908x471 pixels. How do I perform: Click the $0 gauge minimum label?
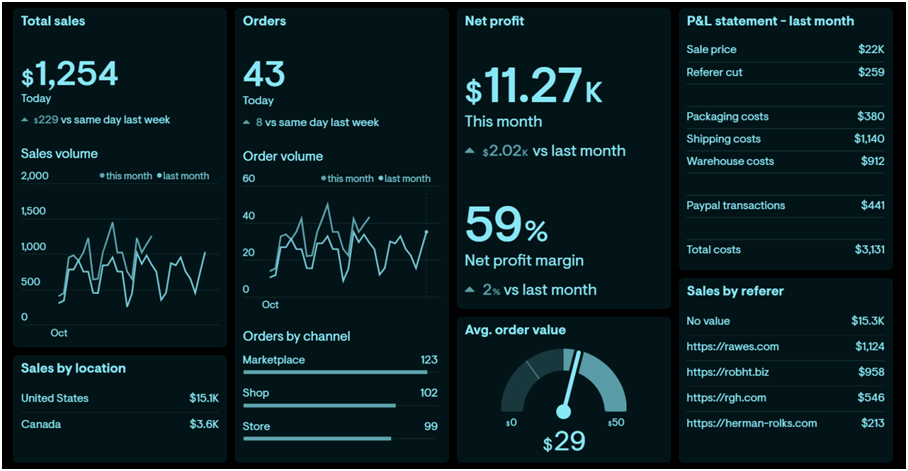tap(511, 423)
